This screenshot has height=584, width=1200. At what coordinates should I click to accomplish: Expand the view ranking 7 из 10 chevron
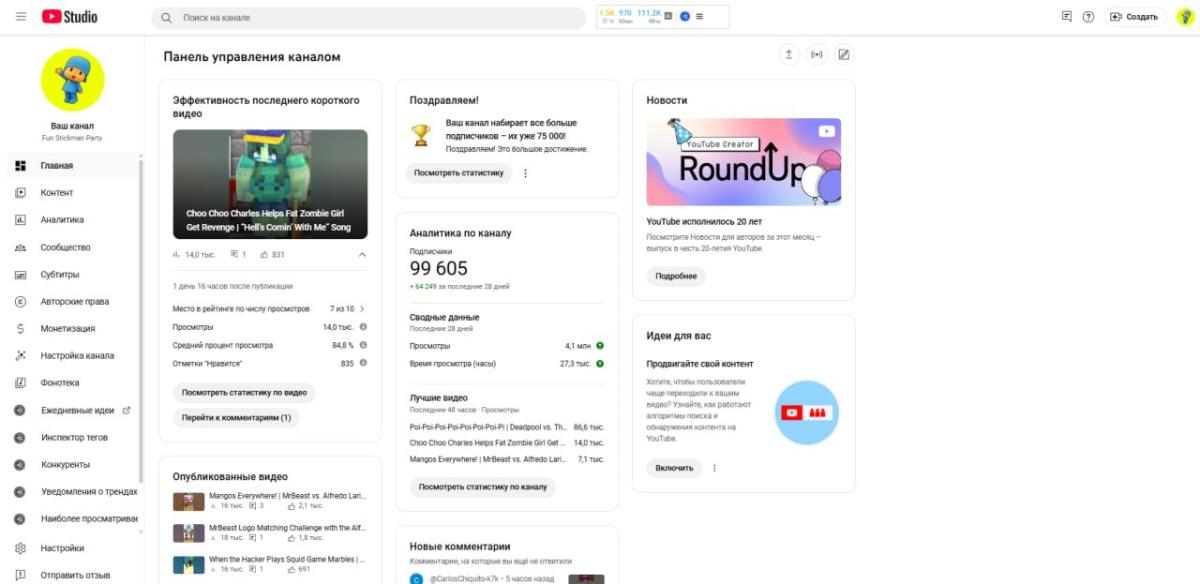(362, 309)
